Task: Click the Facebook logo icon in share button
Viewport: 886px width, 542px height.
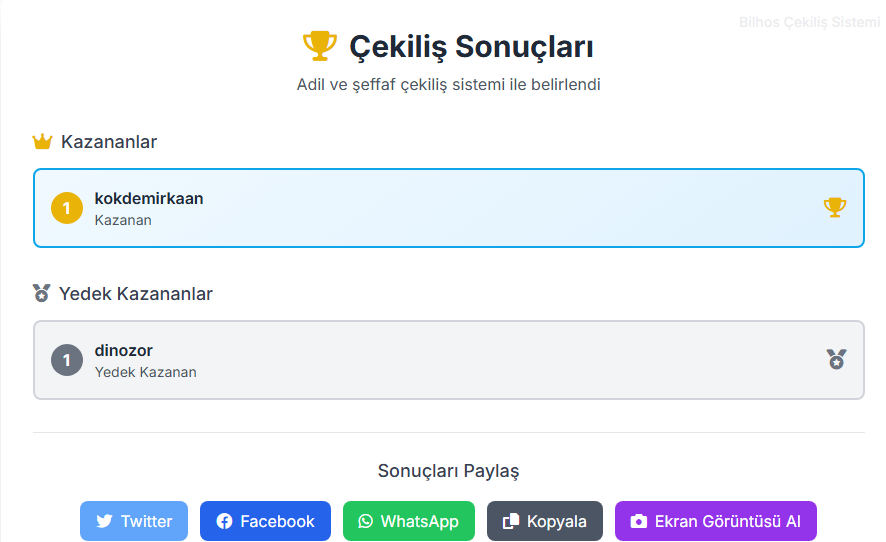Action: pos(224,521)
